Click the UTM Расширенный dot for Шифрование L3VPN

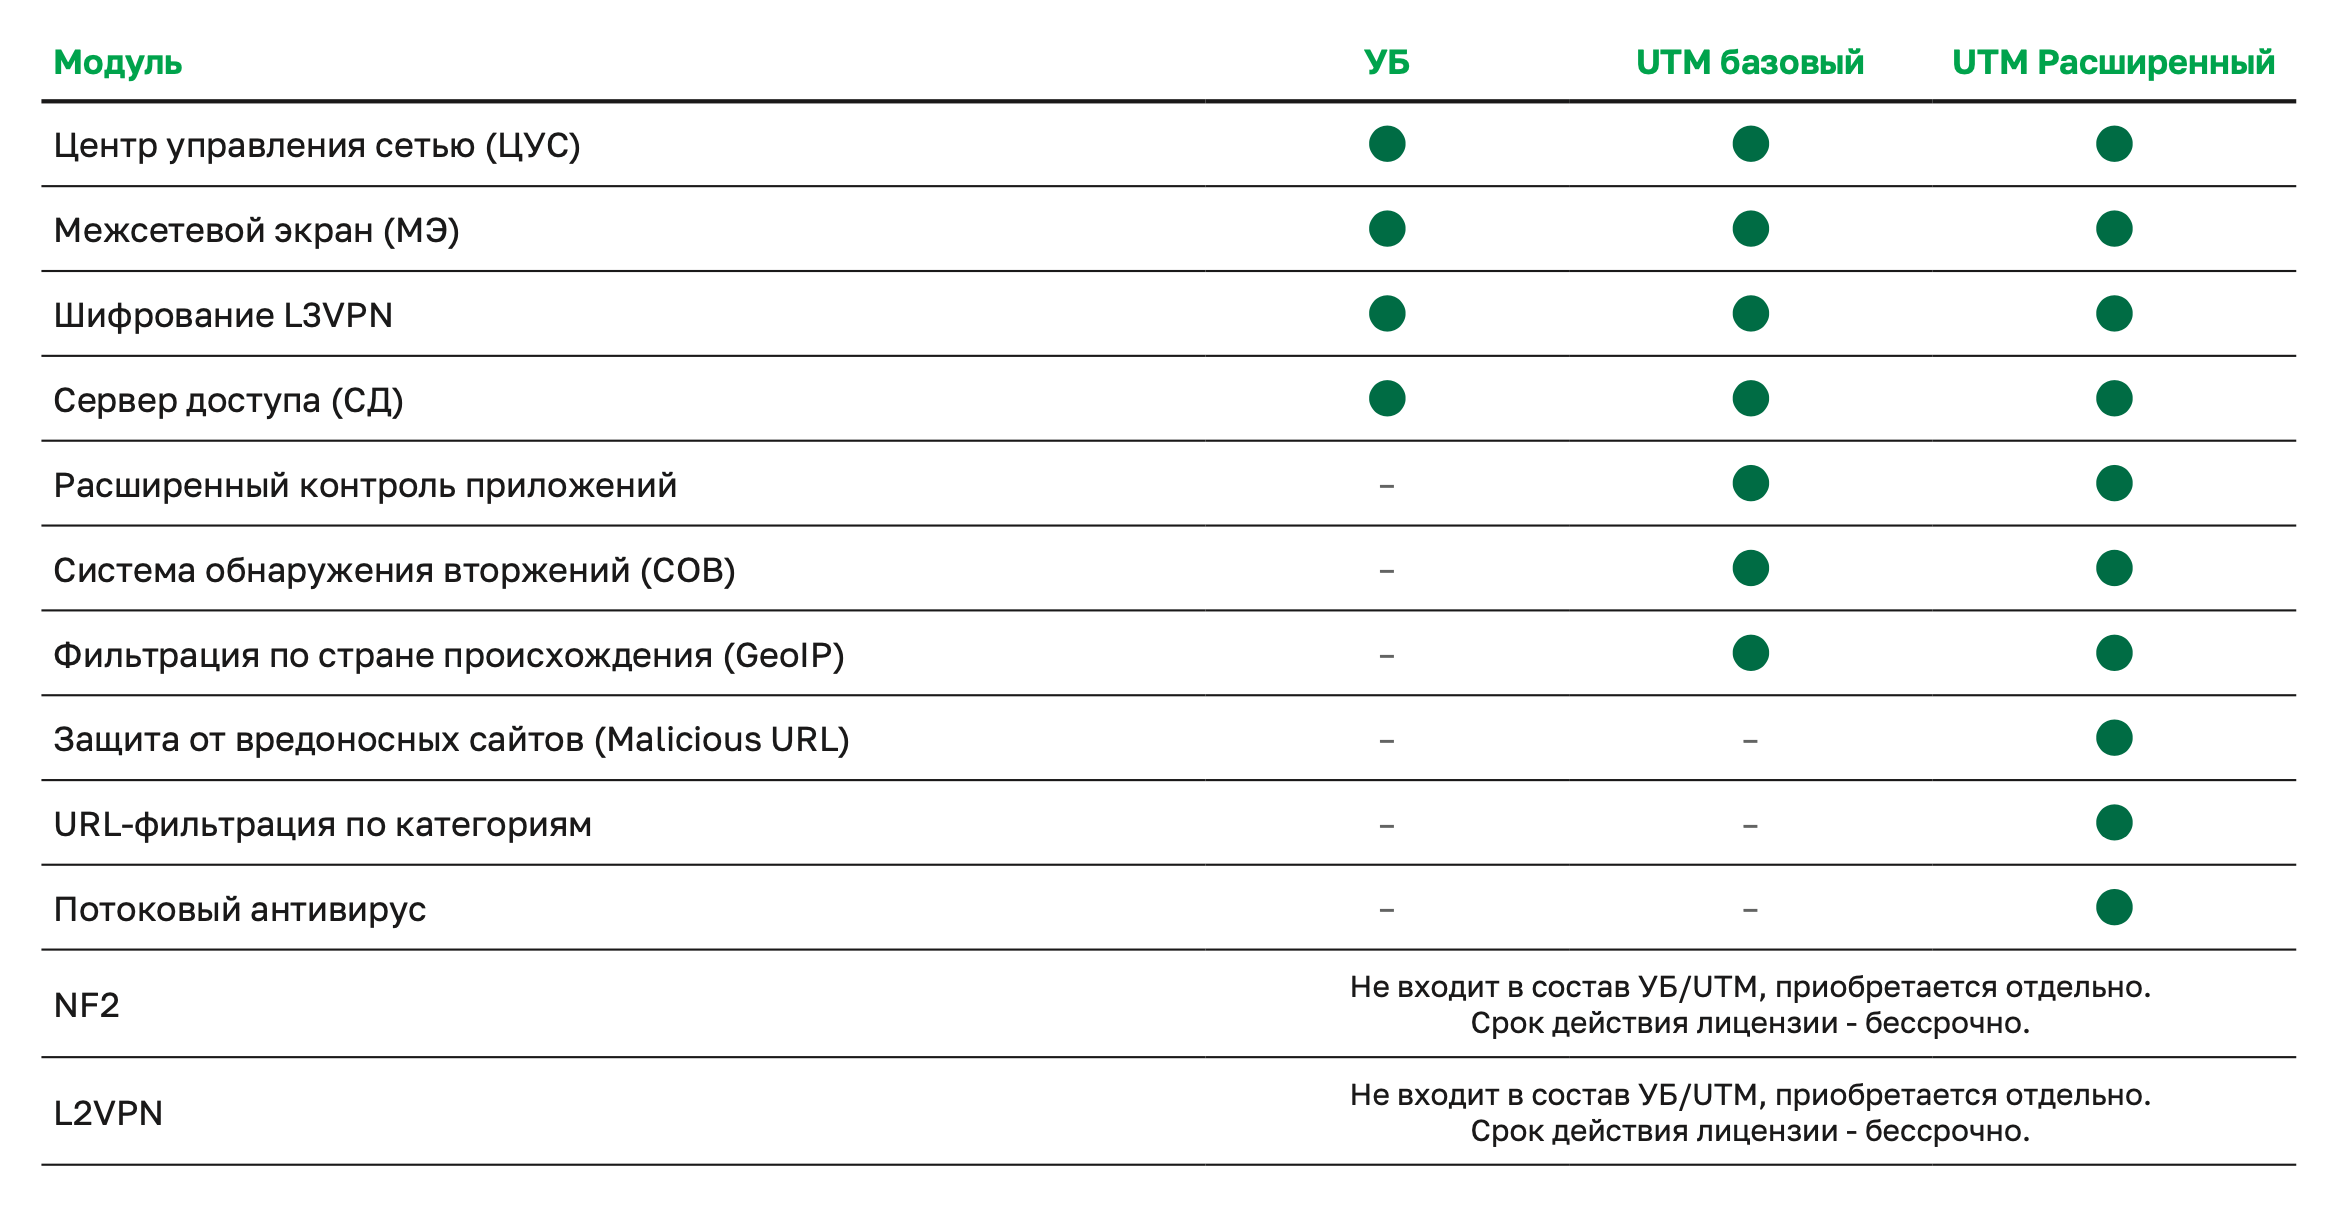point(2113,314)
